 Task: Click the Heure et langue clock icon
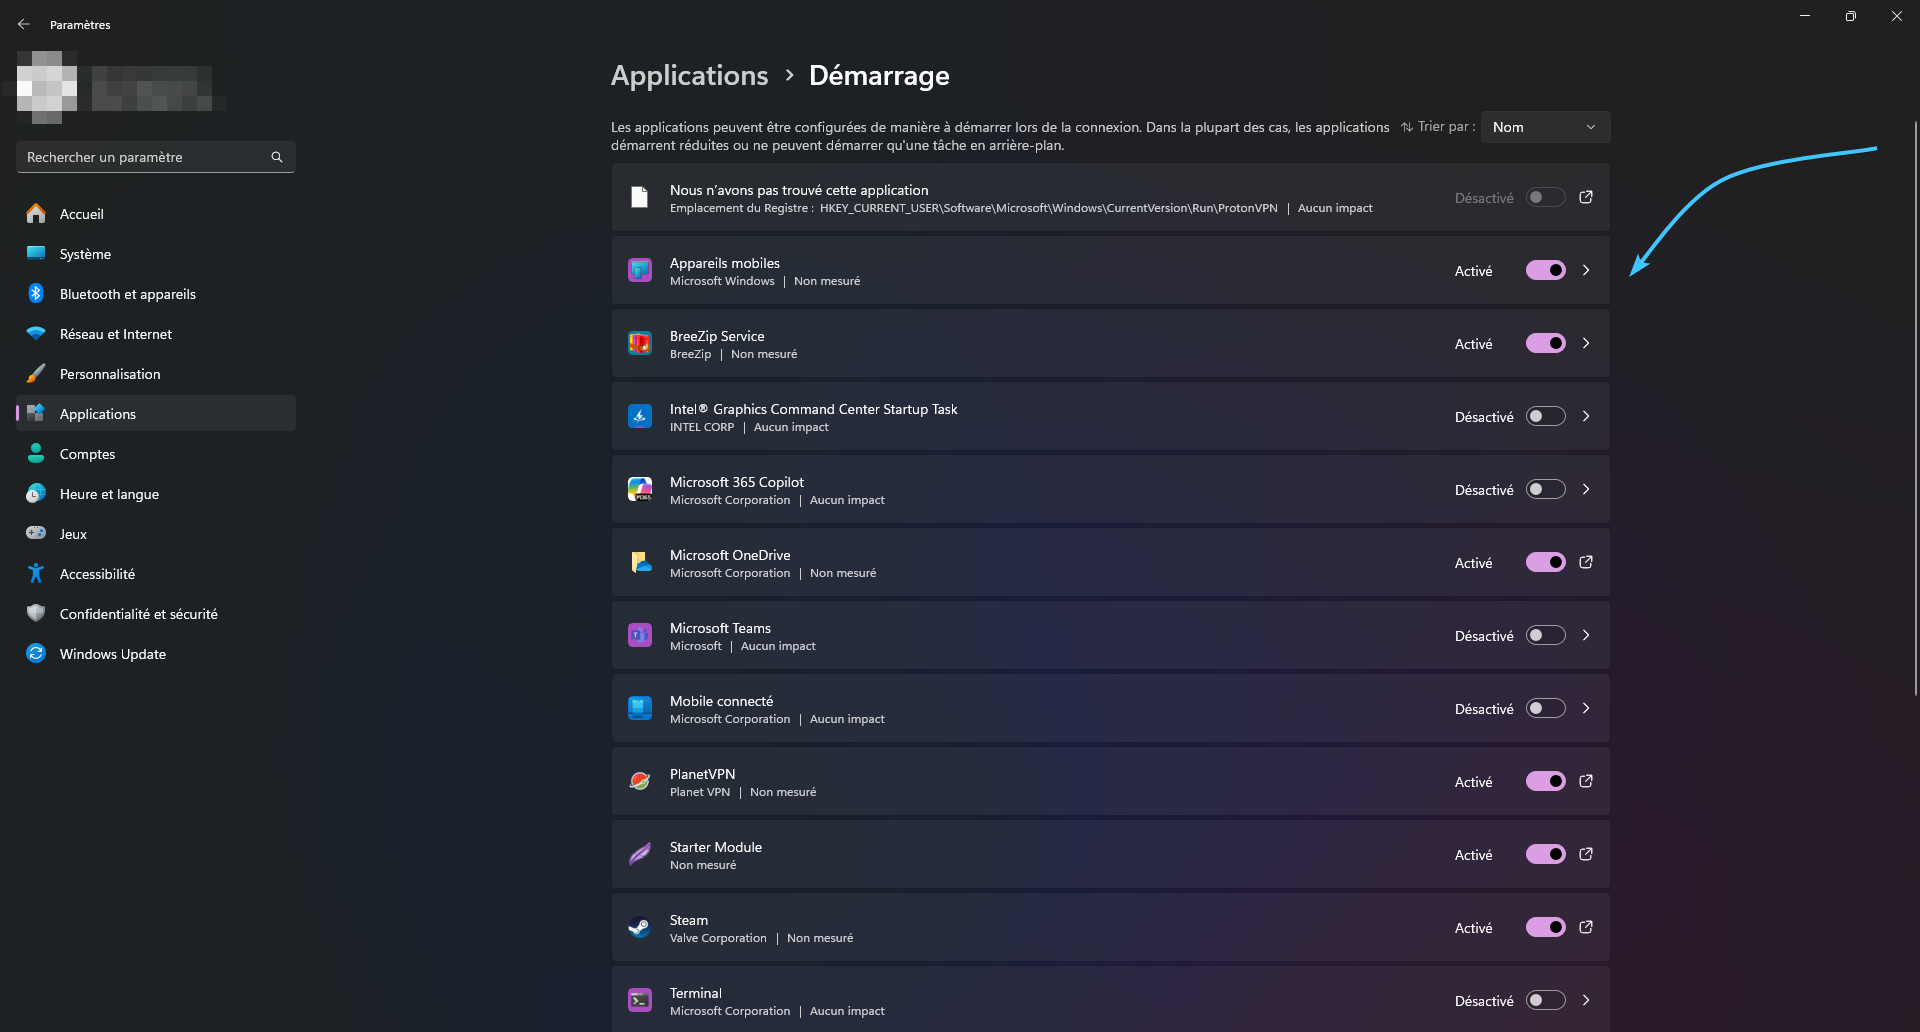[x=36, y=493]
